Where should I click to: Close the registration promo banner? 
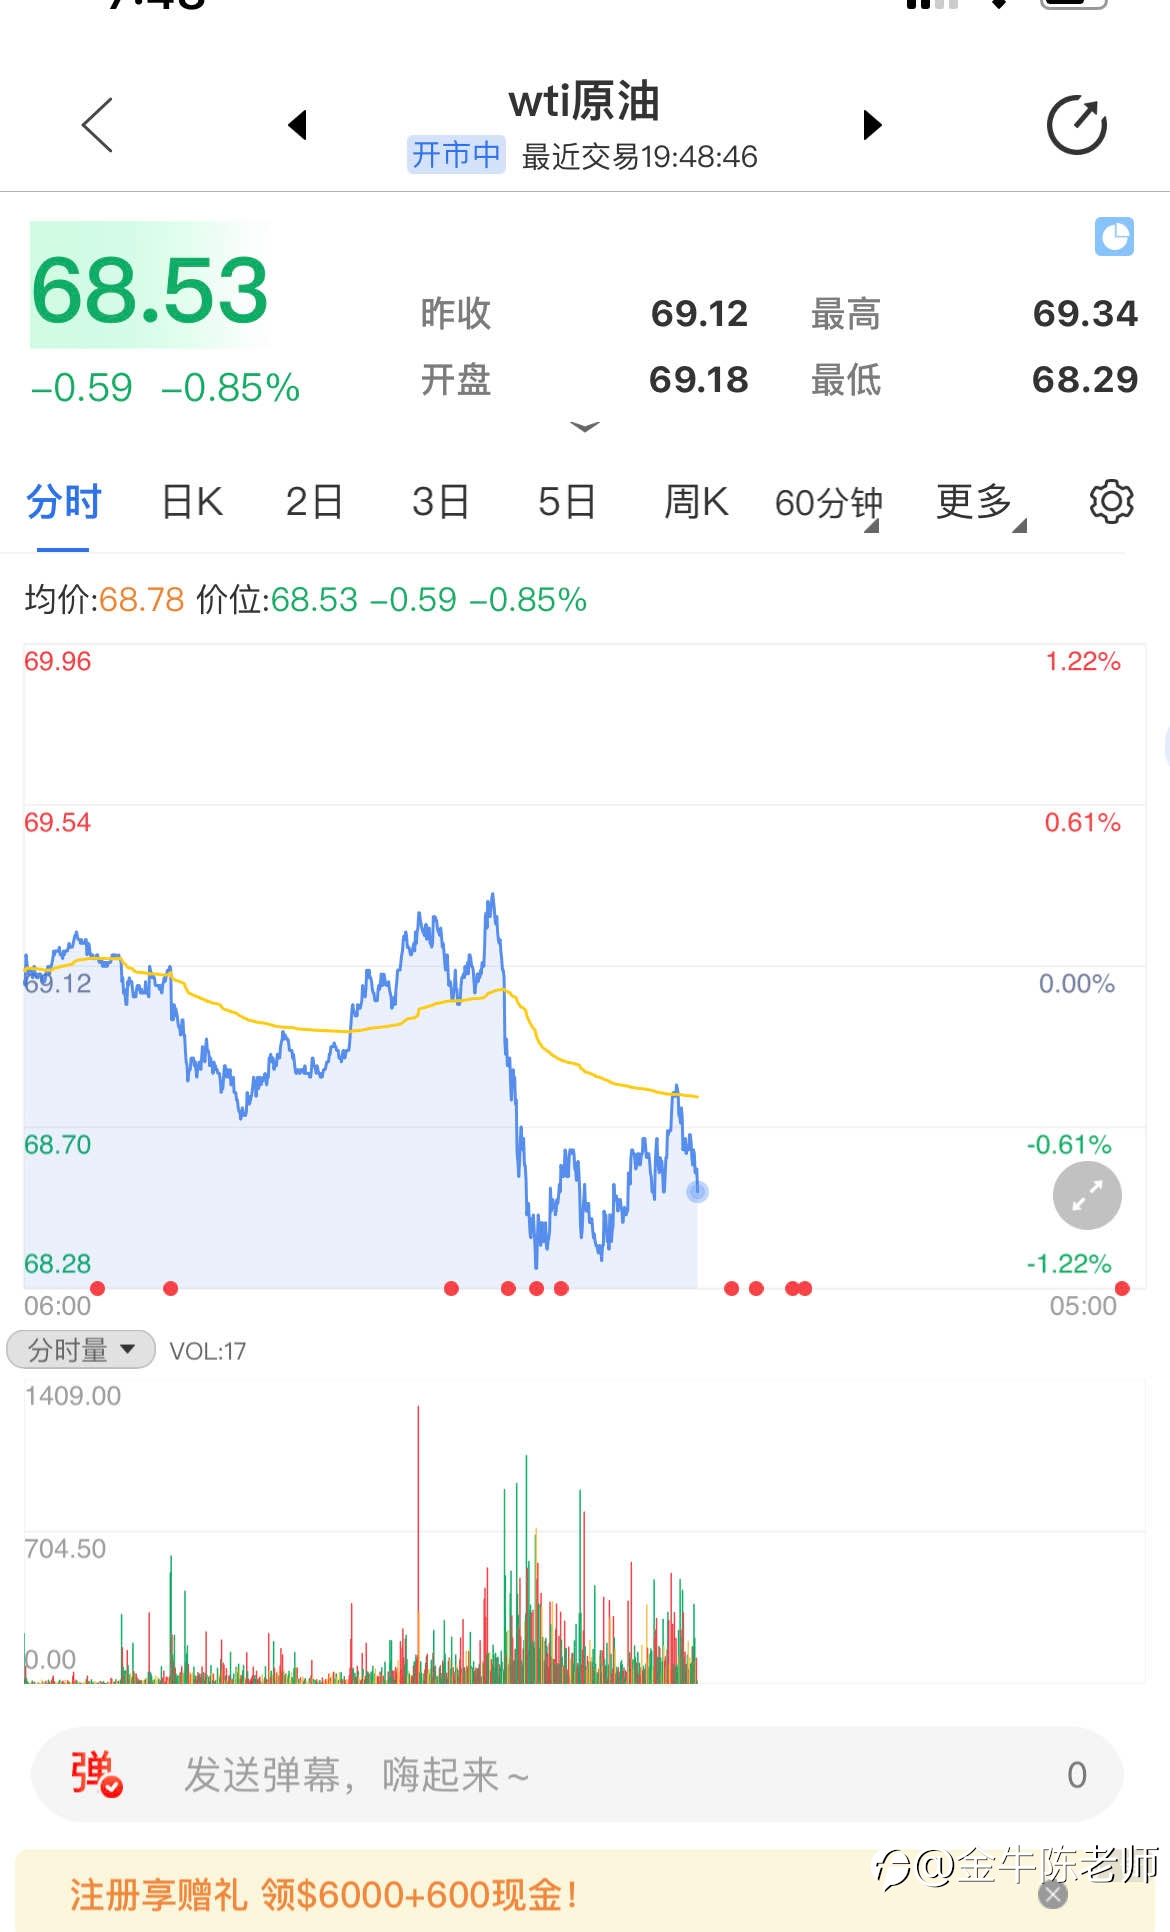coord(1053,1894)
